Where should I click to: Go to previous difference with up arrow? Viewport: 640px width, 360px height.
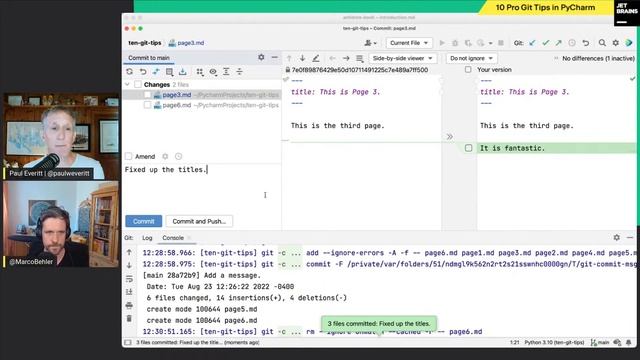point(289,58)
